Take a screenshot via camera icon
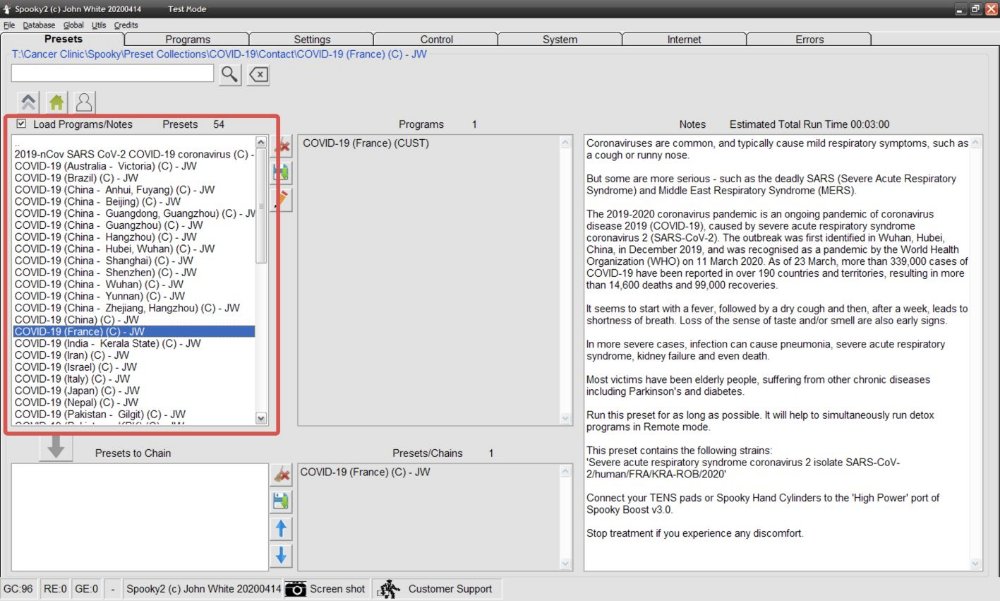The image size is (1000, 601). coord(296,589)
